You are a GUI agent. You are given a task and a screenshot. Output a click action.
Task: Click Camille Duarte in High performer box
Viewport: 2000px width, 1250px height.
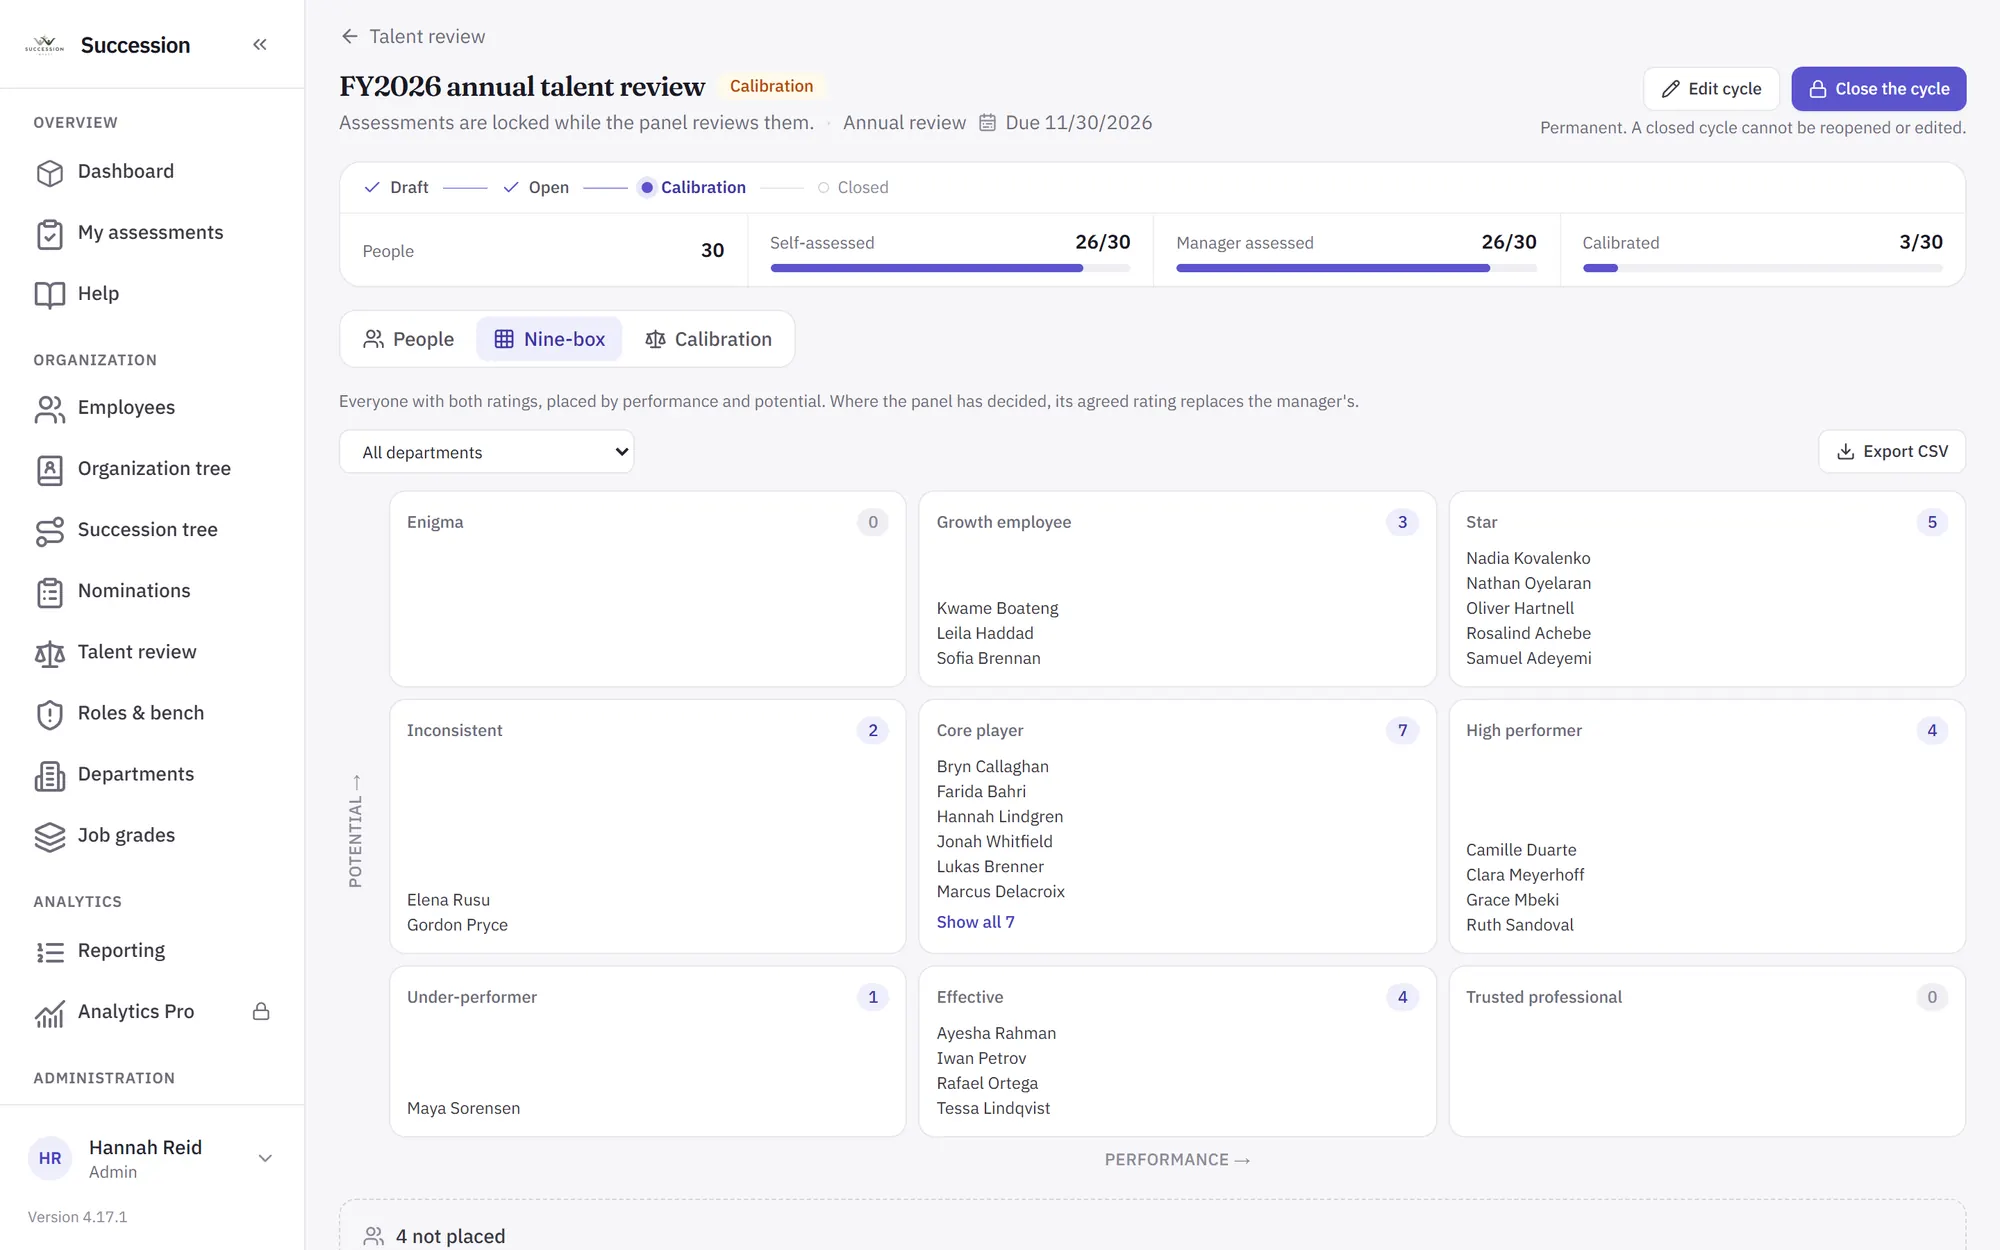pyautogui.click(x=1521, y=850)
